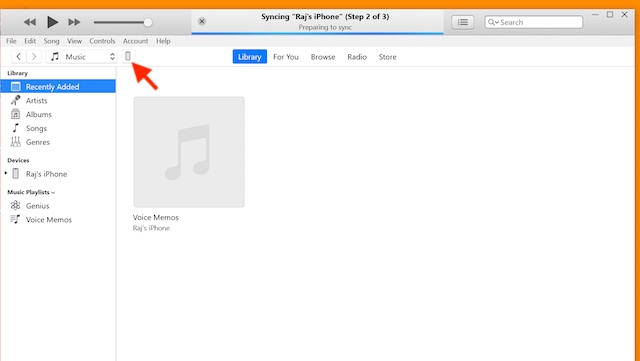Image resolution: width=640 pixels, height=361 pixels.
Task: Click the Recently Added calendar icon
Action: 16,87
